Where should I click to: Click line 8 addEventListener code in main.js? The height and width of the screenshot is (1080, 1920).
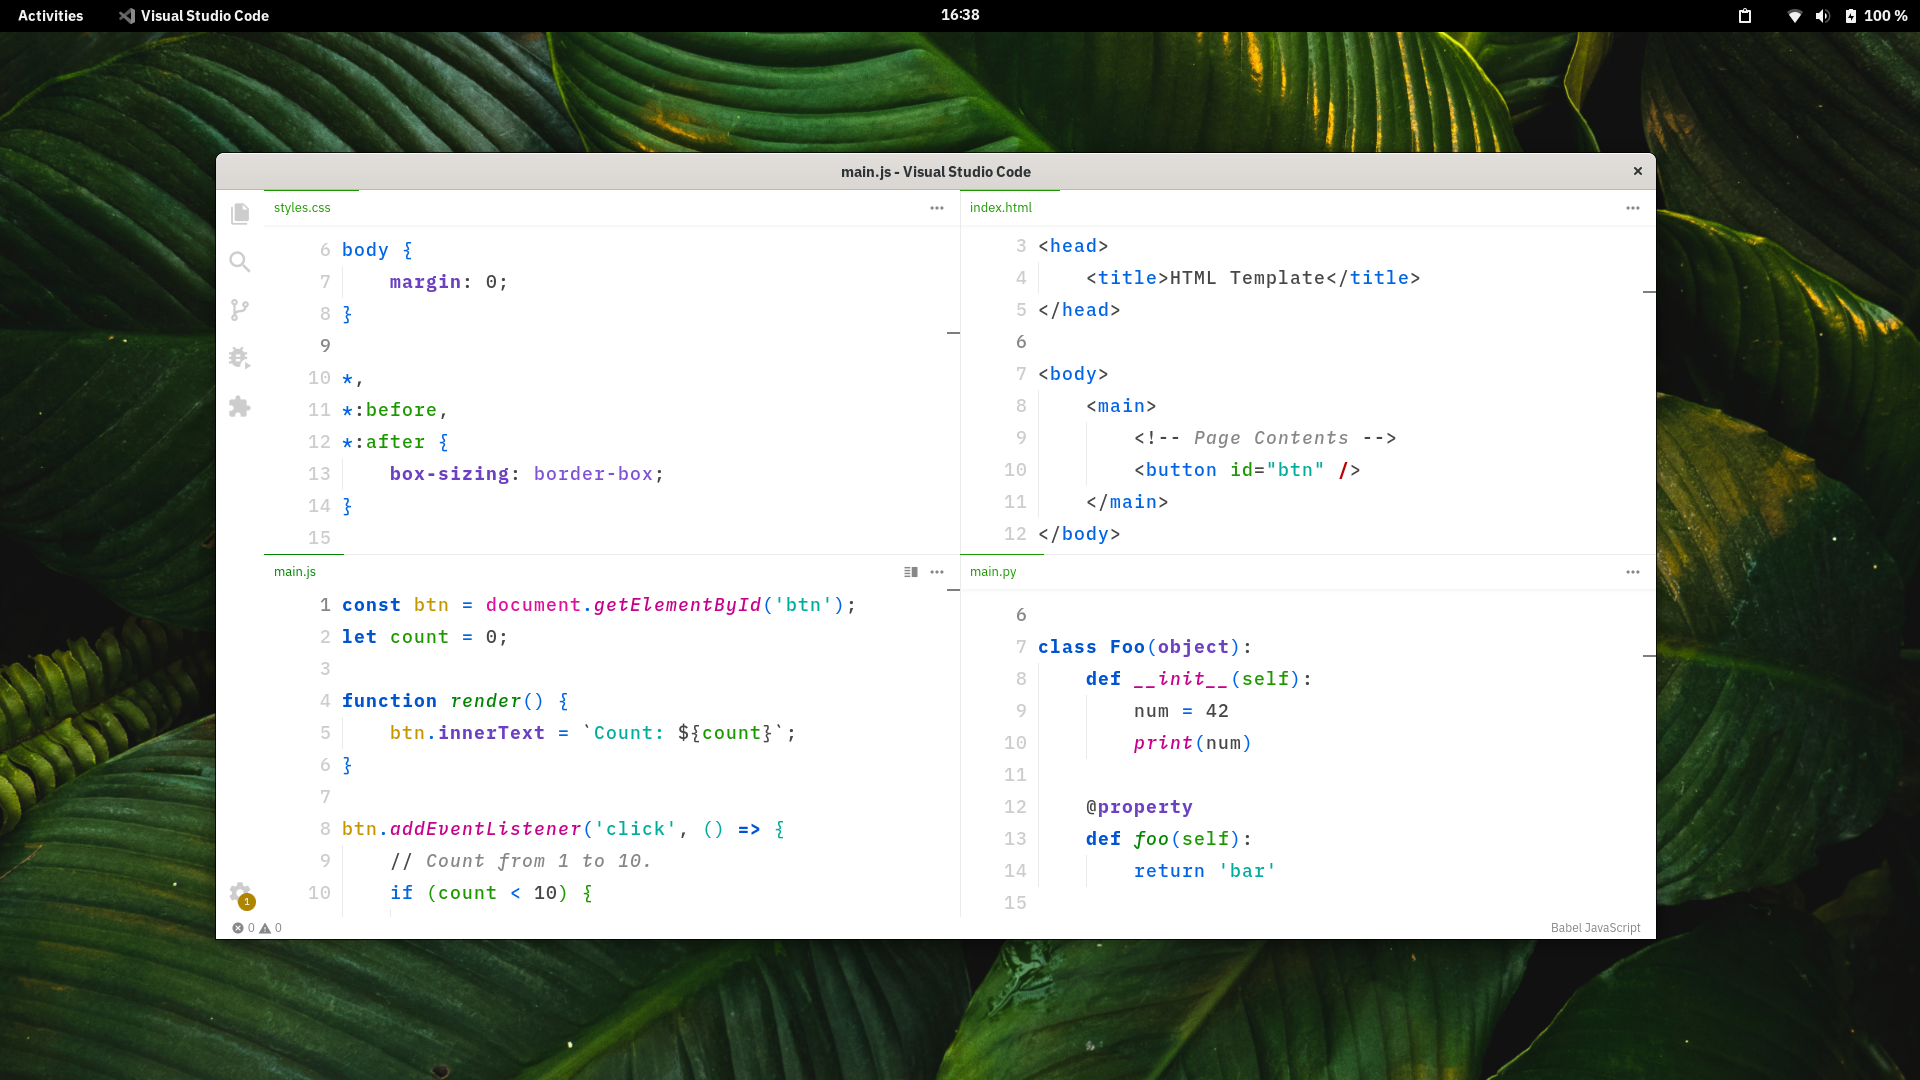[485, 829]
